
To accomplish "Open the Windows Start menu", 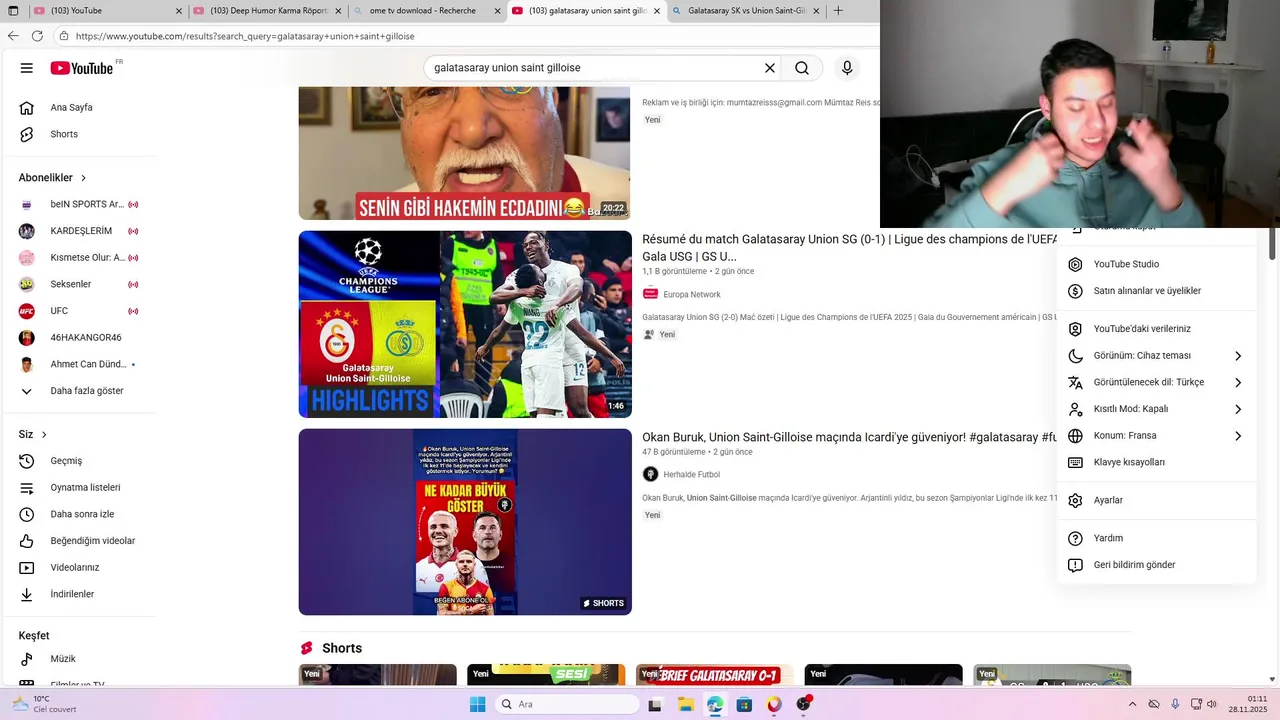I will tap(477, 704).
